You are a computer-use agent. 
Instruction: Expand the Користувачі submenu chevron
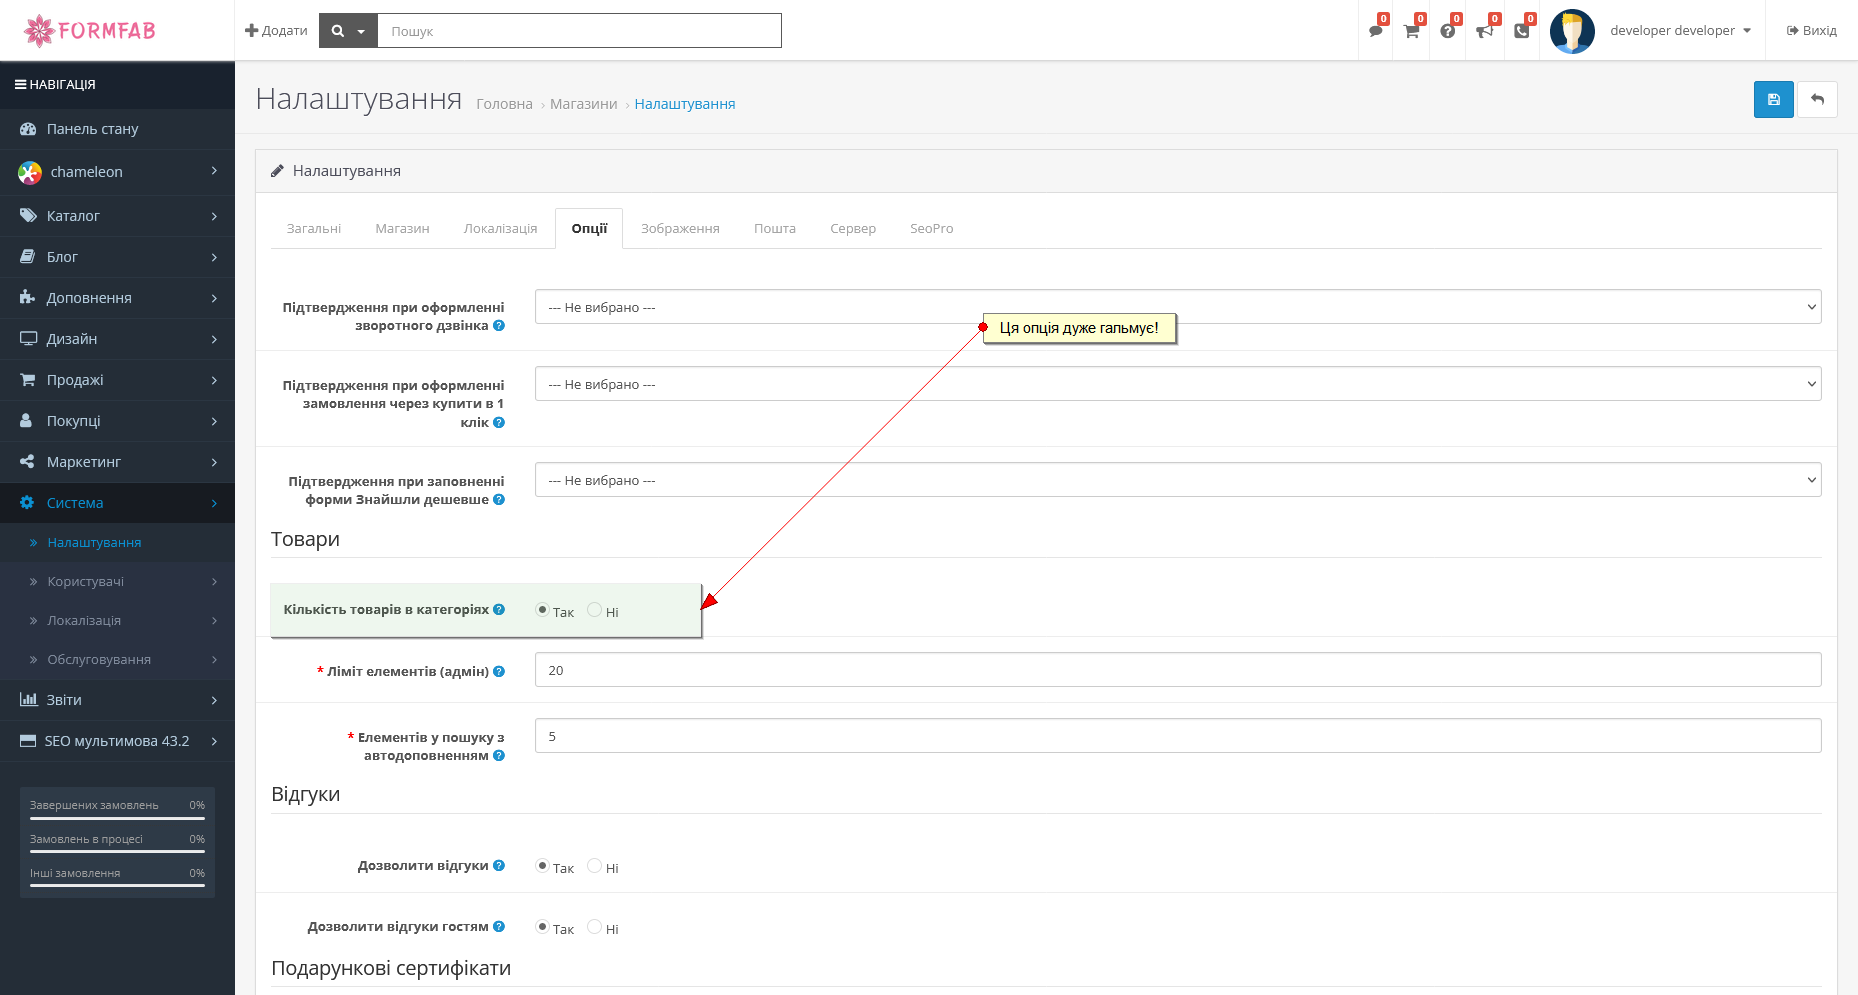point(214,582)
